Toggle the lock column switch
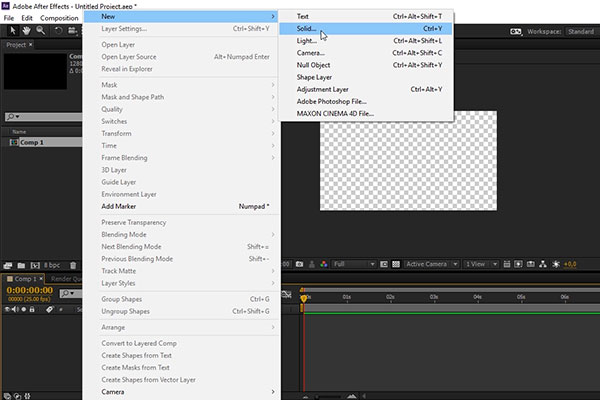This screenshot has height=400, width=600. pyautogui.click(x=32, y=309)
